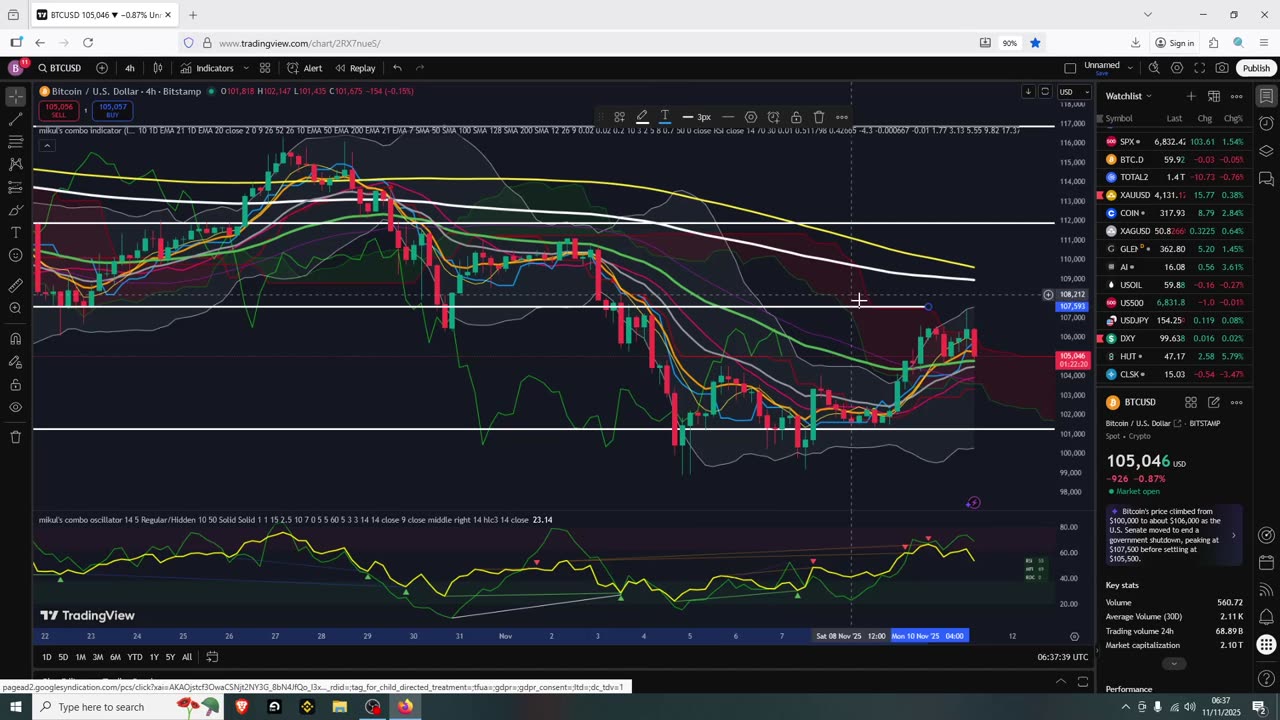
Task: Open quick search in top toolbar
Action: 1154,68
